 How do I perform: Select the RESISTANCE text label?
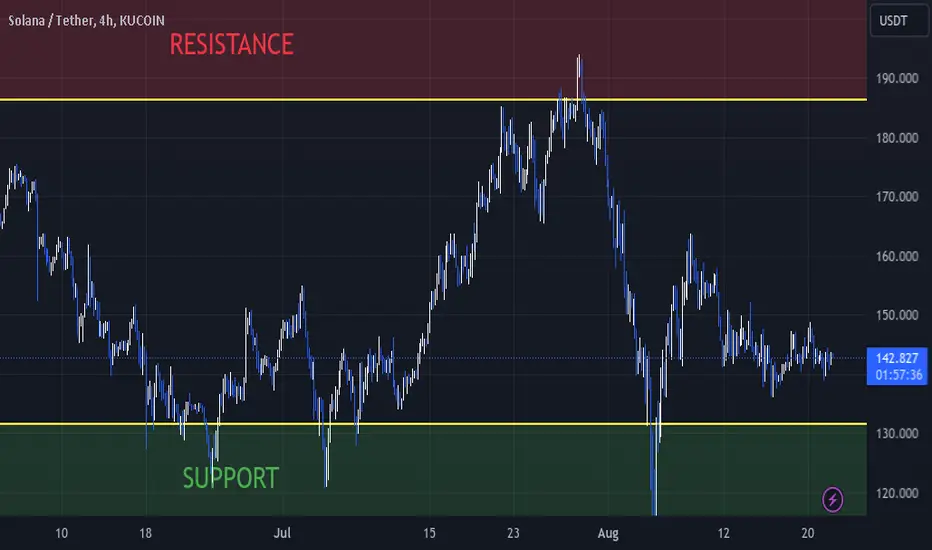point(231,45)
